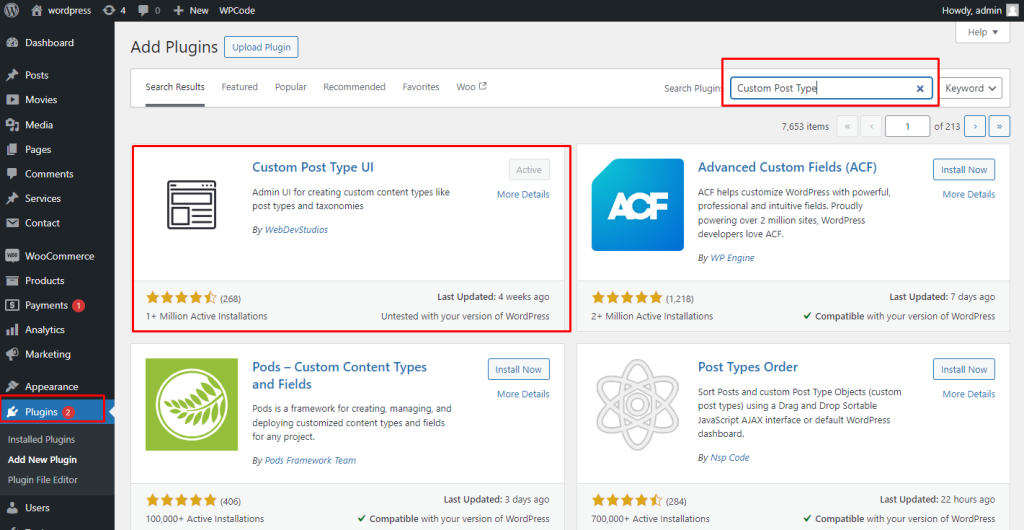Switch to the Favorites tab

(421, 87)
